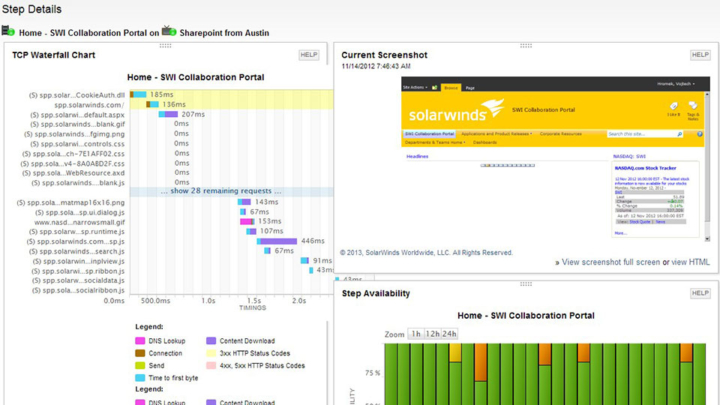
Task: Grab TCP Waterfall Chart panel drag handle
Action: tap(165, 45)
